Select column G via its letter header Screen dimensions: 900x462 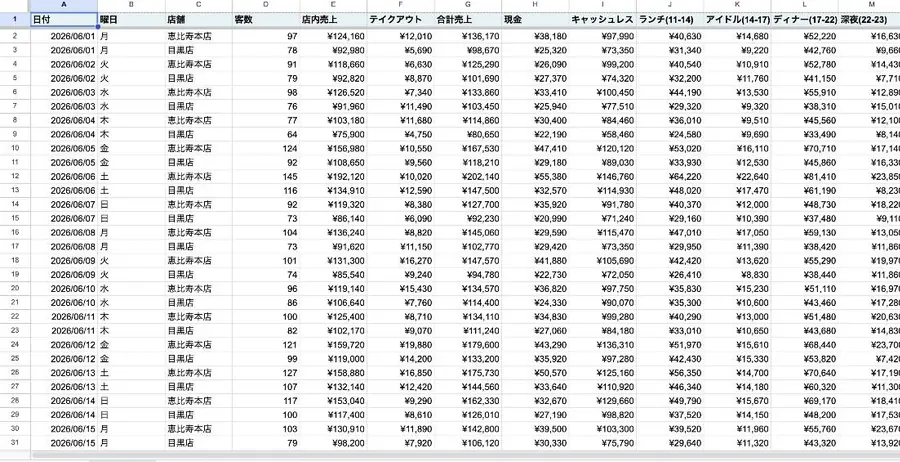tap(468, 5)
